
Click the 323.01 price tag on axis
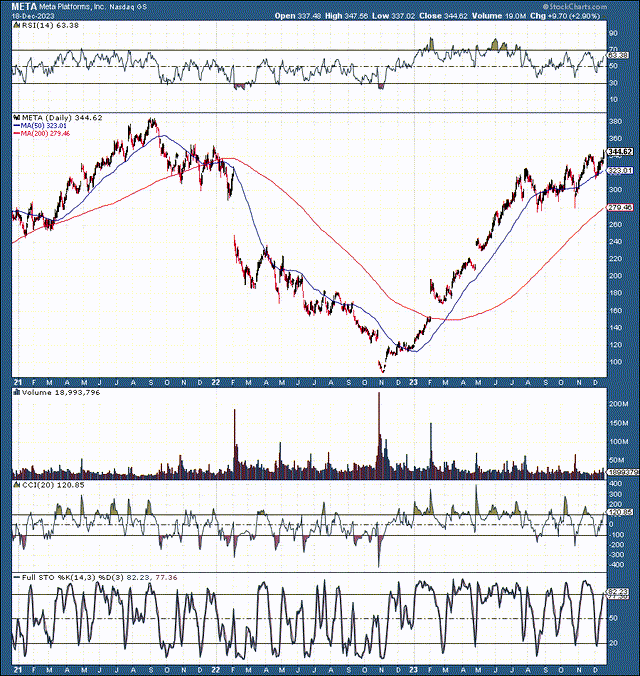click(x=620, y=171)
